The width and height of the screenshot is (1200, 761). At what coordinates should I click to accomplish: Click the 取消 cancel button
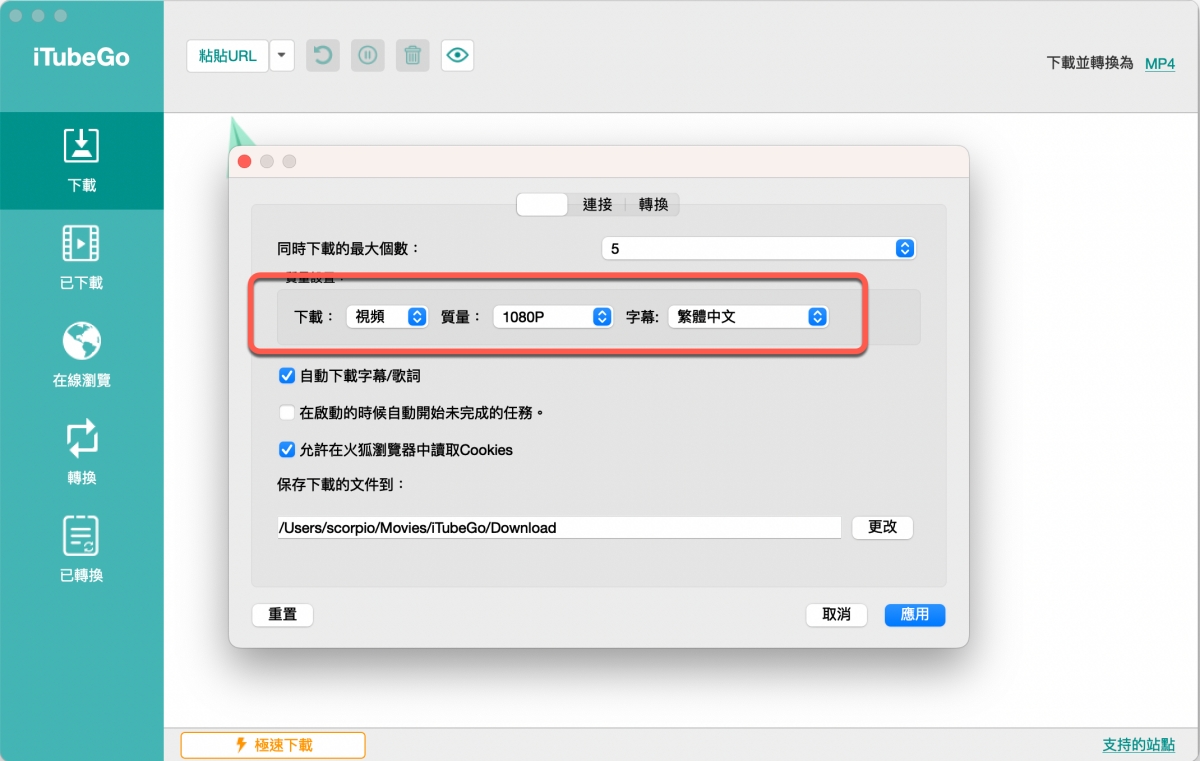pyautogui.click(x=836, y=614)
